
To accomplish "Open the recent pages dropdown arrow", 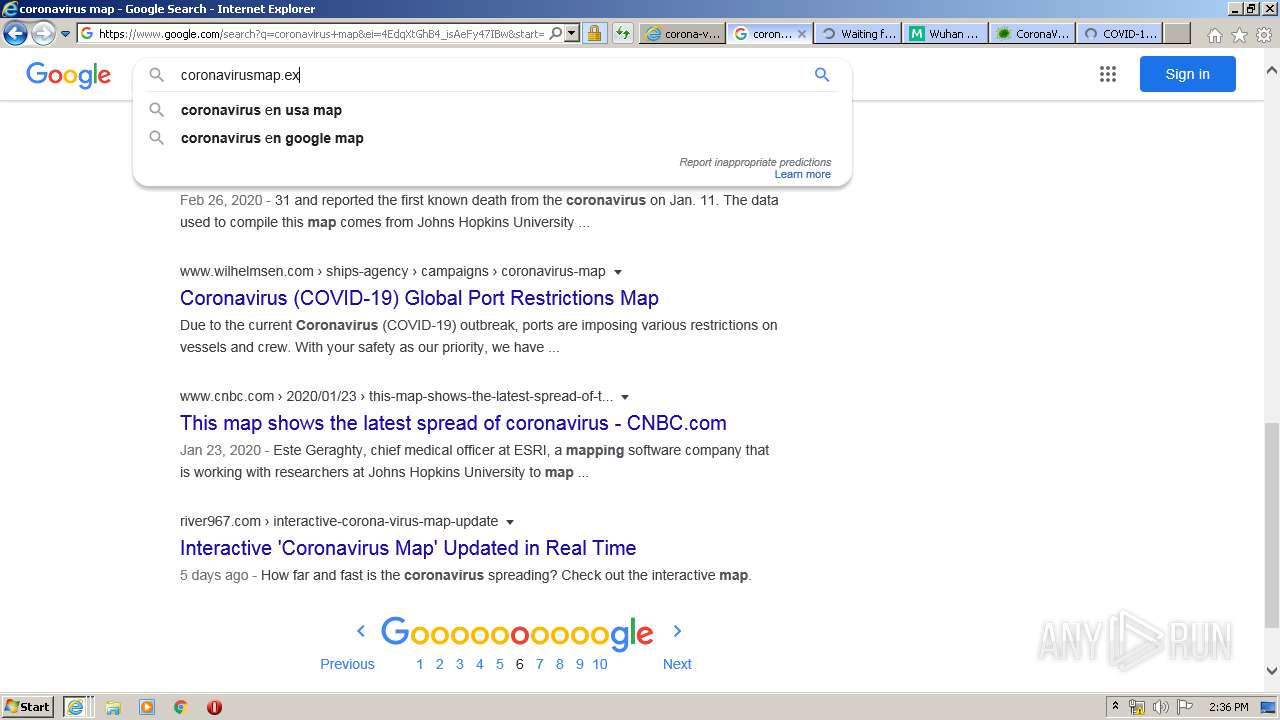I will [x=65, y=34].
